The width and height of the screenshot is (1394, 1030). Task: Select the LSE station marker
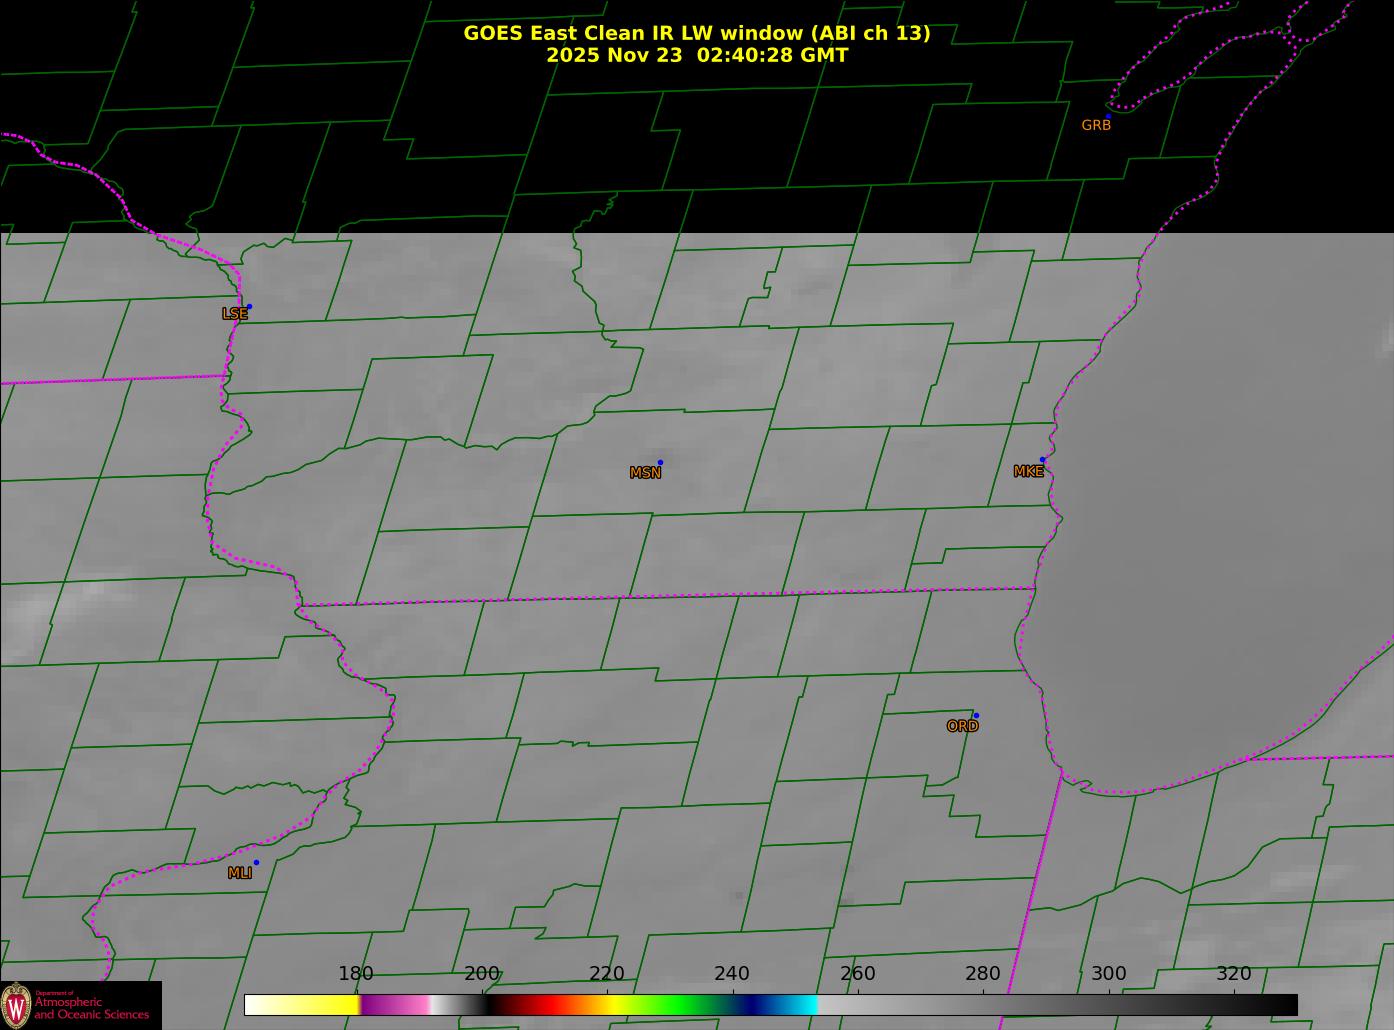(249, 307)
